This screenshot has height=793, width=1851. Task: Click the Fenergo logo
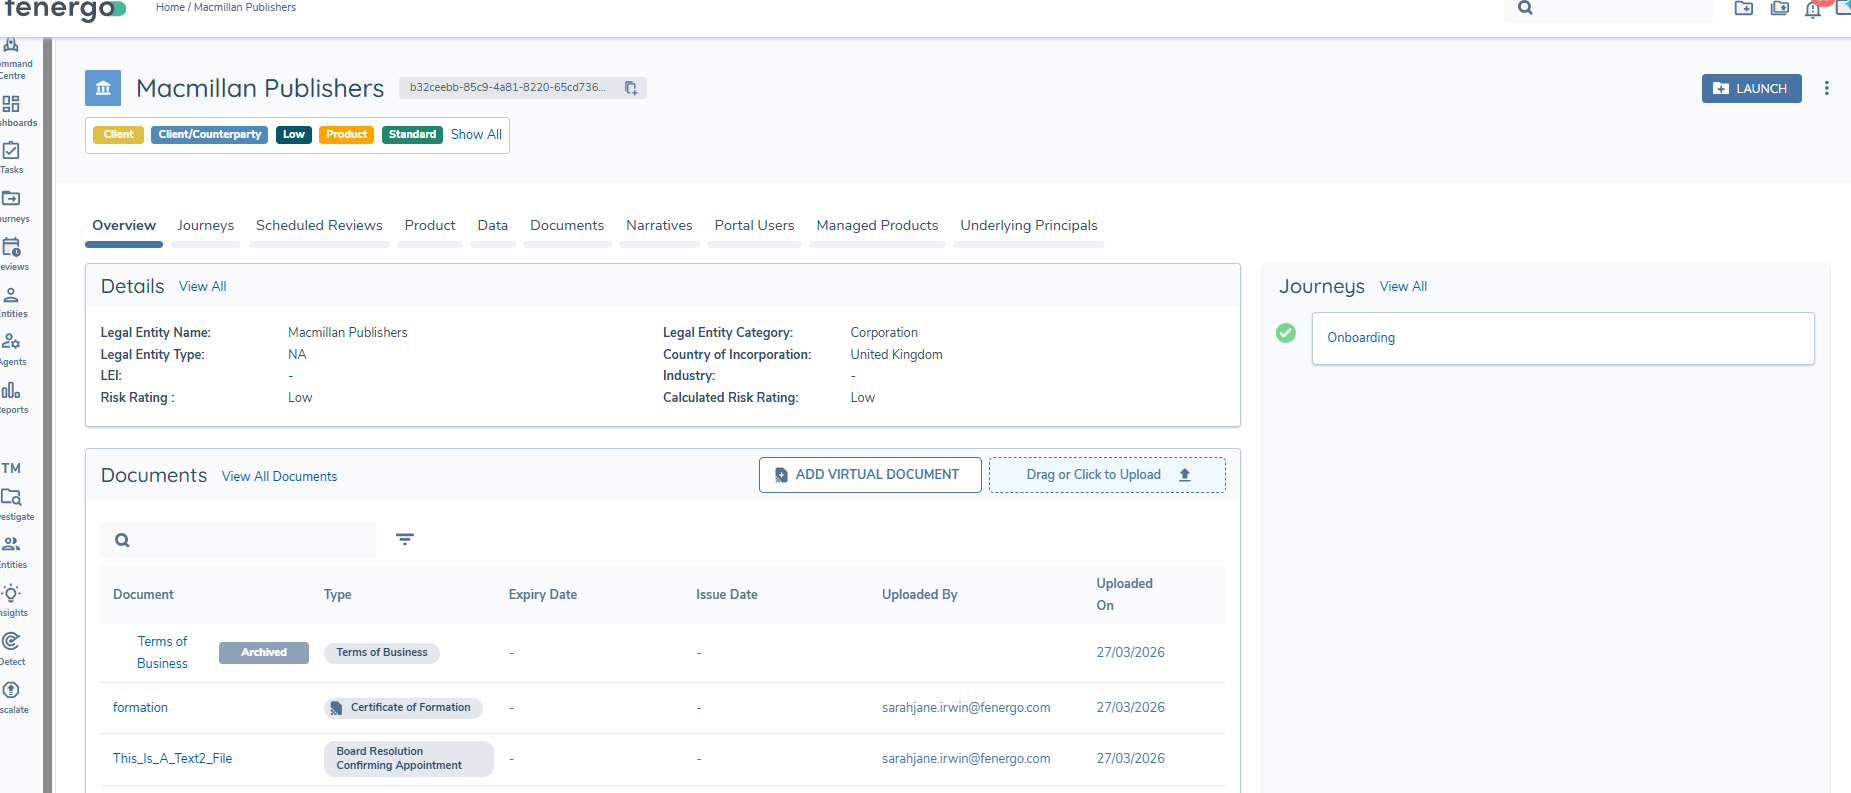pos(65,10)
